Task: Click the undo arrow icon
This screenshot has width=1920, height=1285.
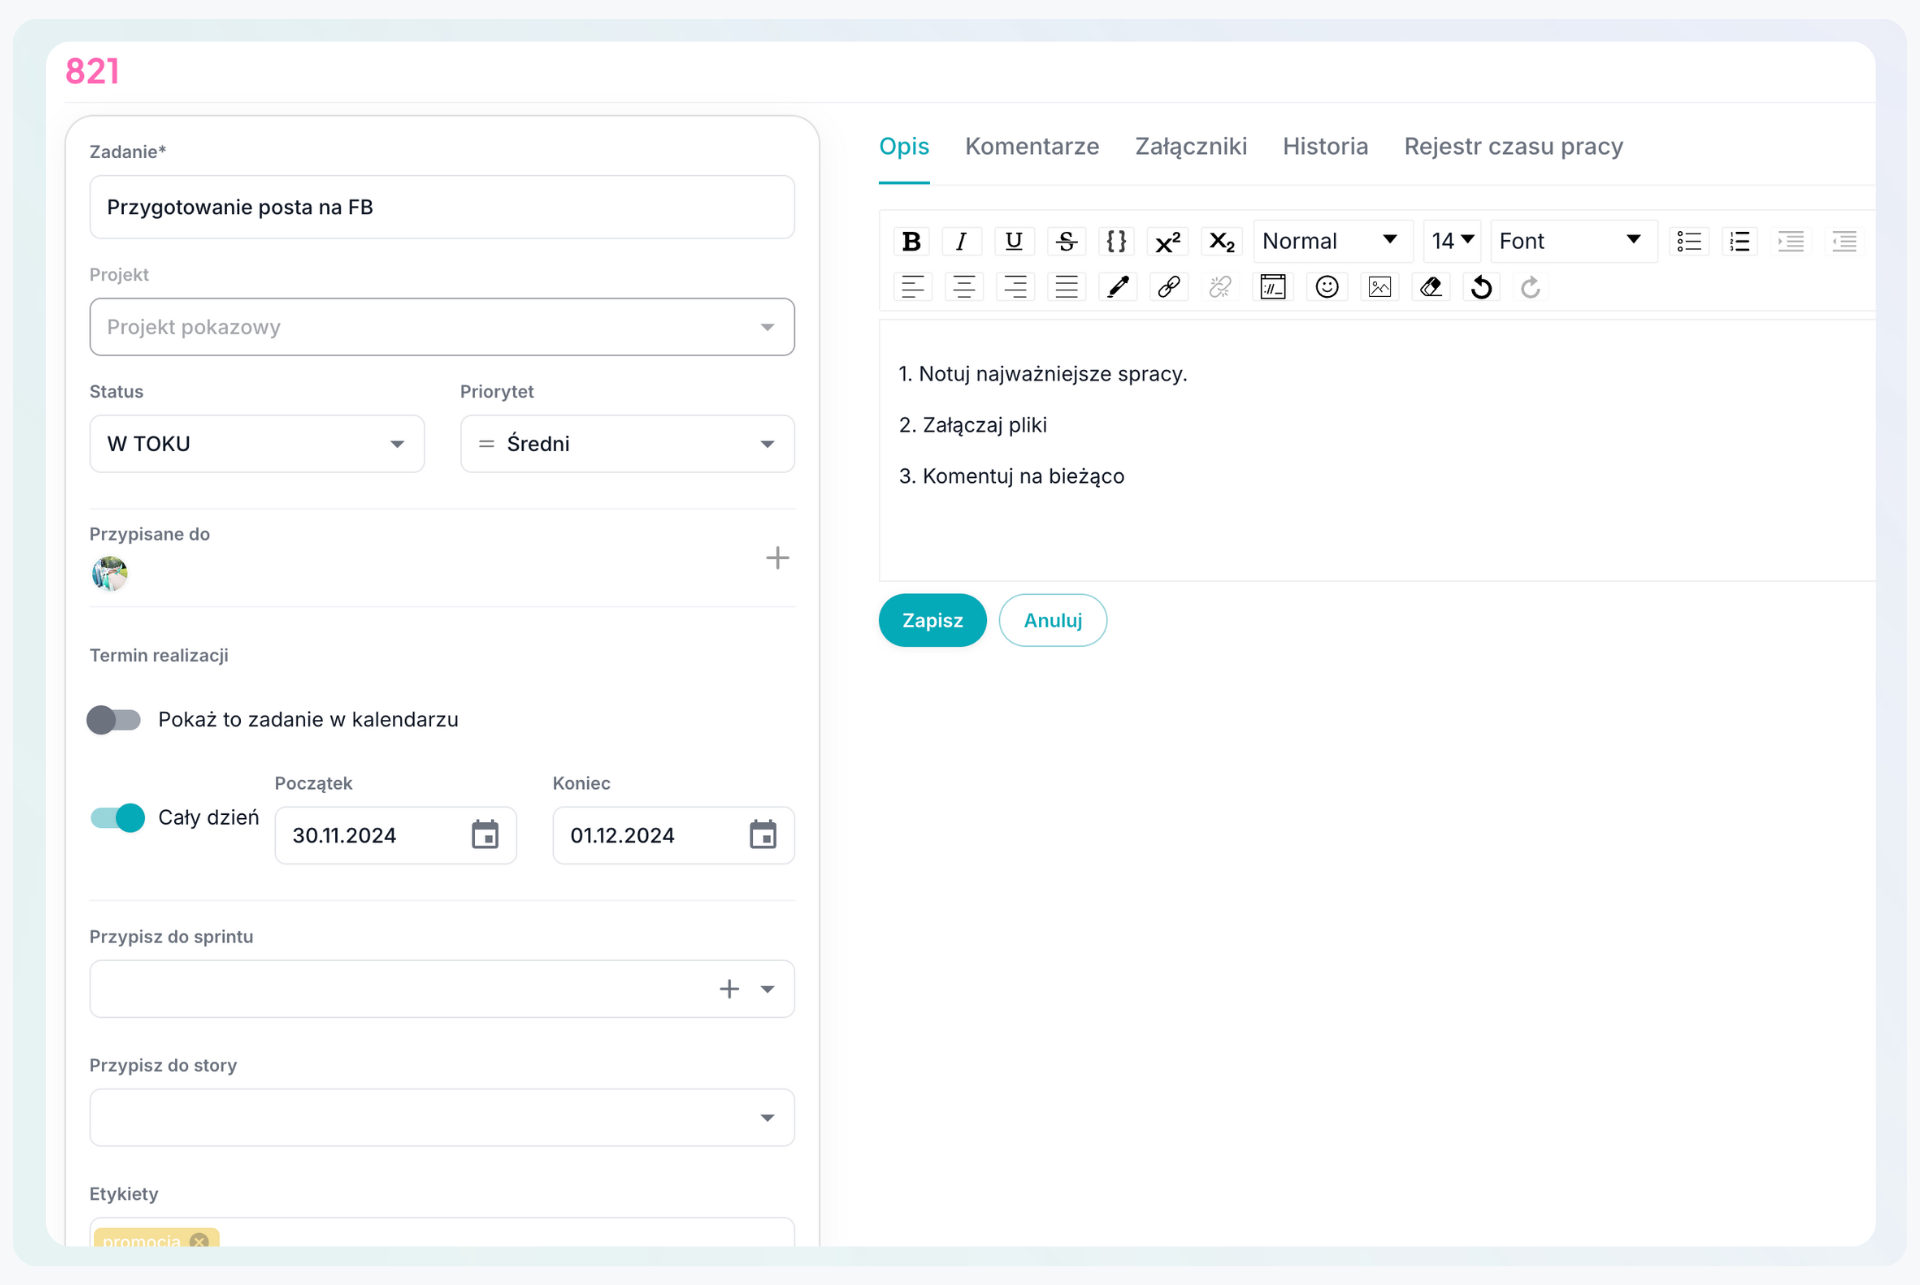Action: [1481, 288]
